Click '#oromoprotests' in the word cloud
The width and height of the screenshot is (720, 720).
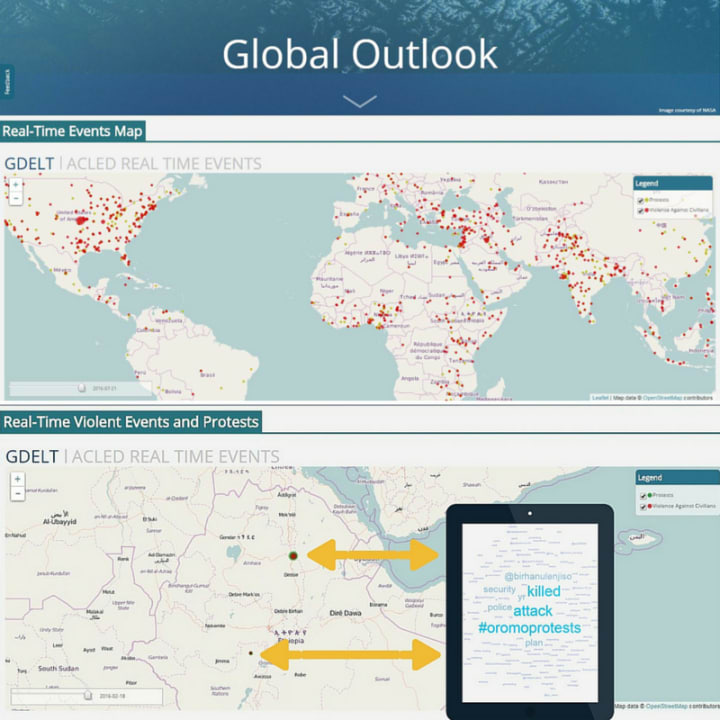tap(529, 628)
